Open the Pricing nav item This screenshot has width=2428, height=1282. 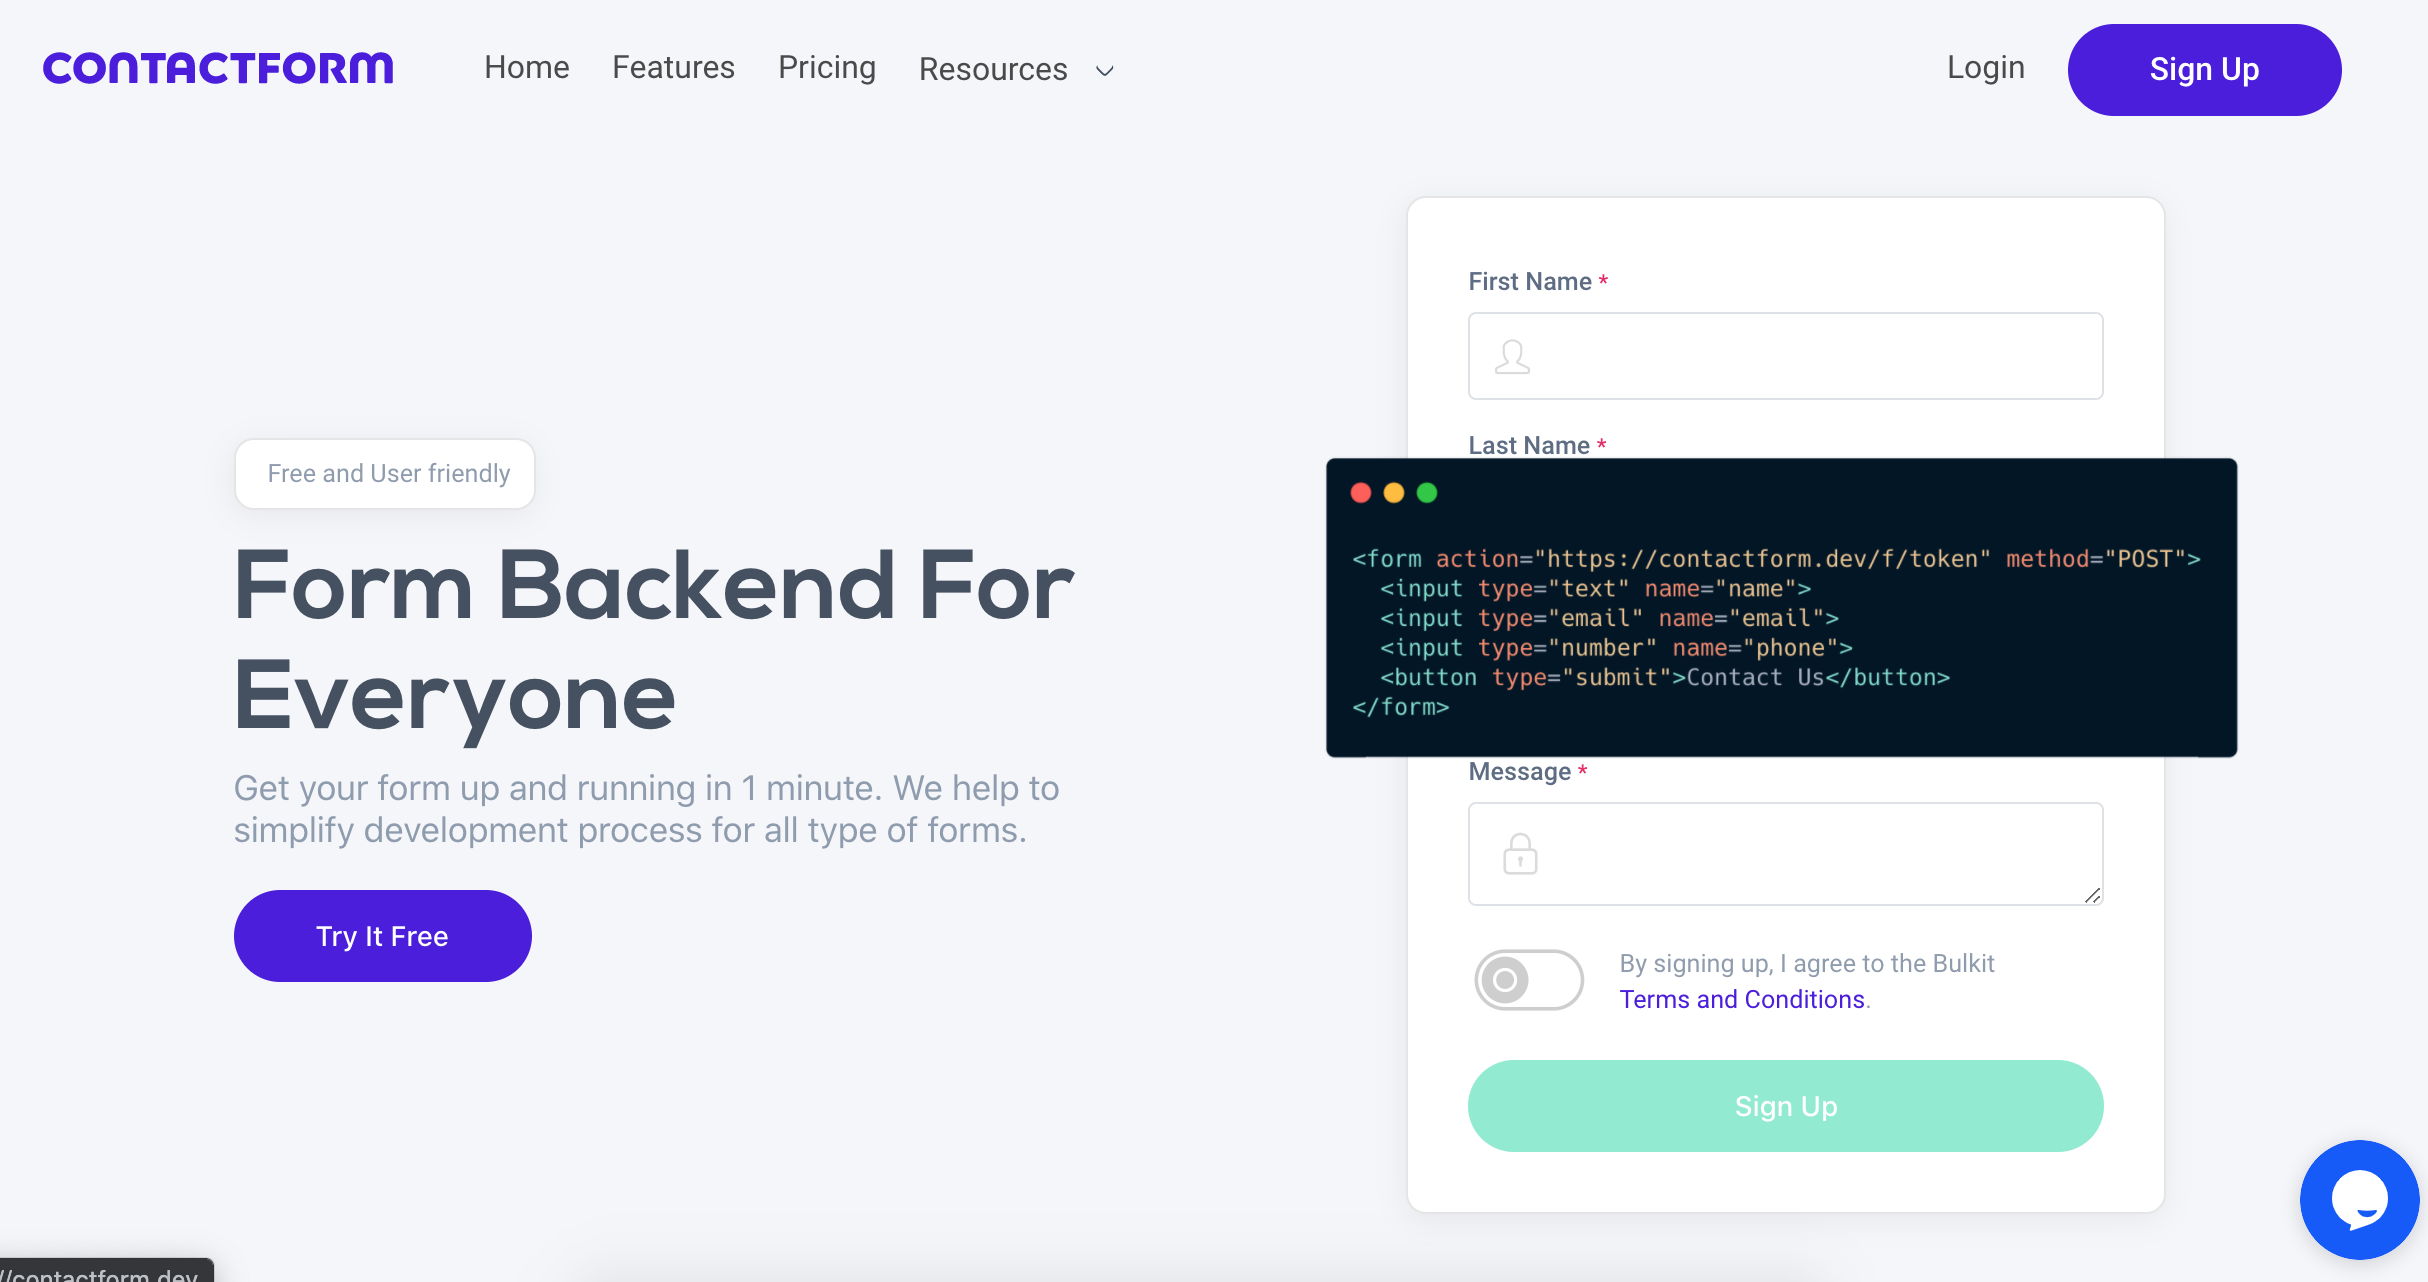(827, 67)
